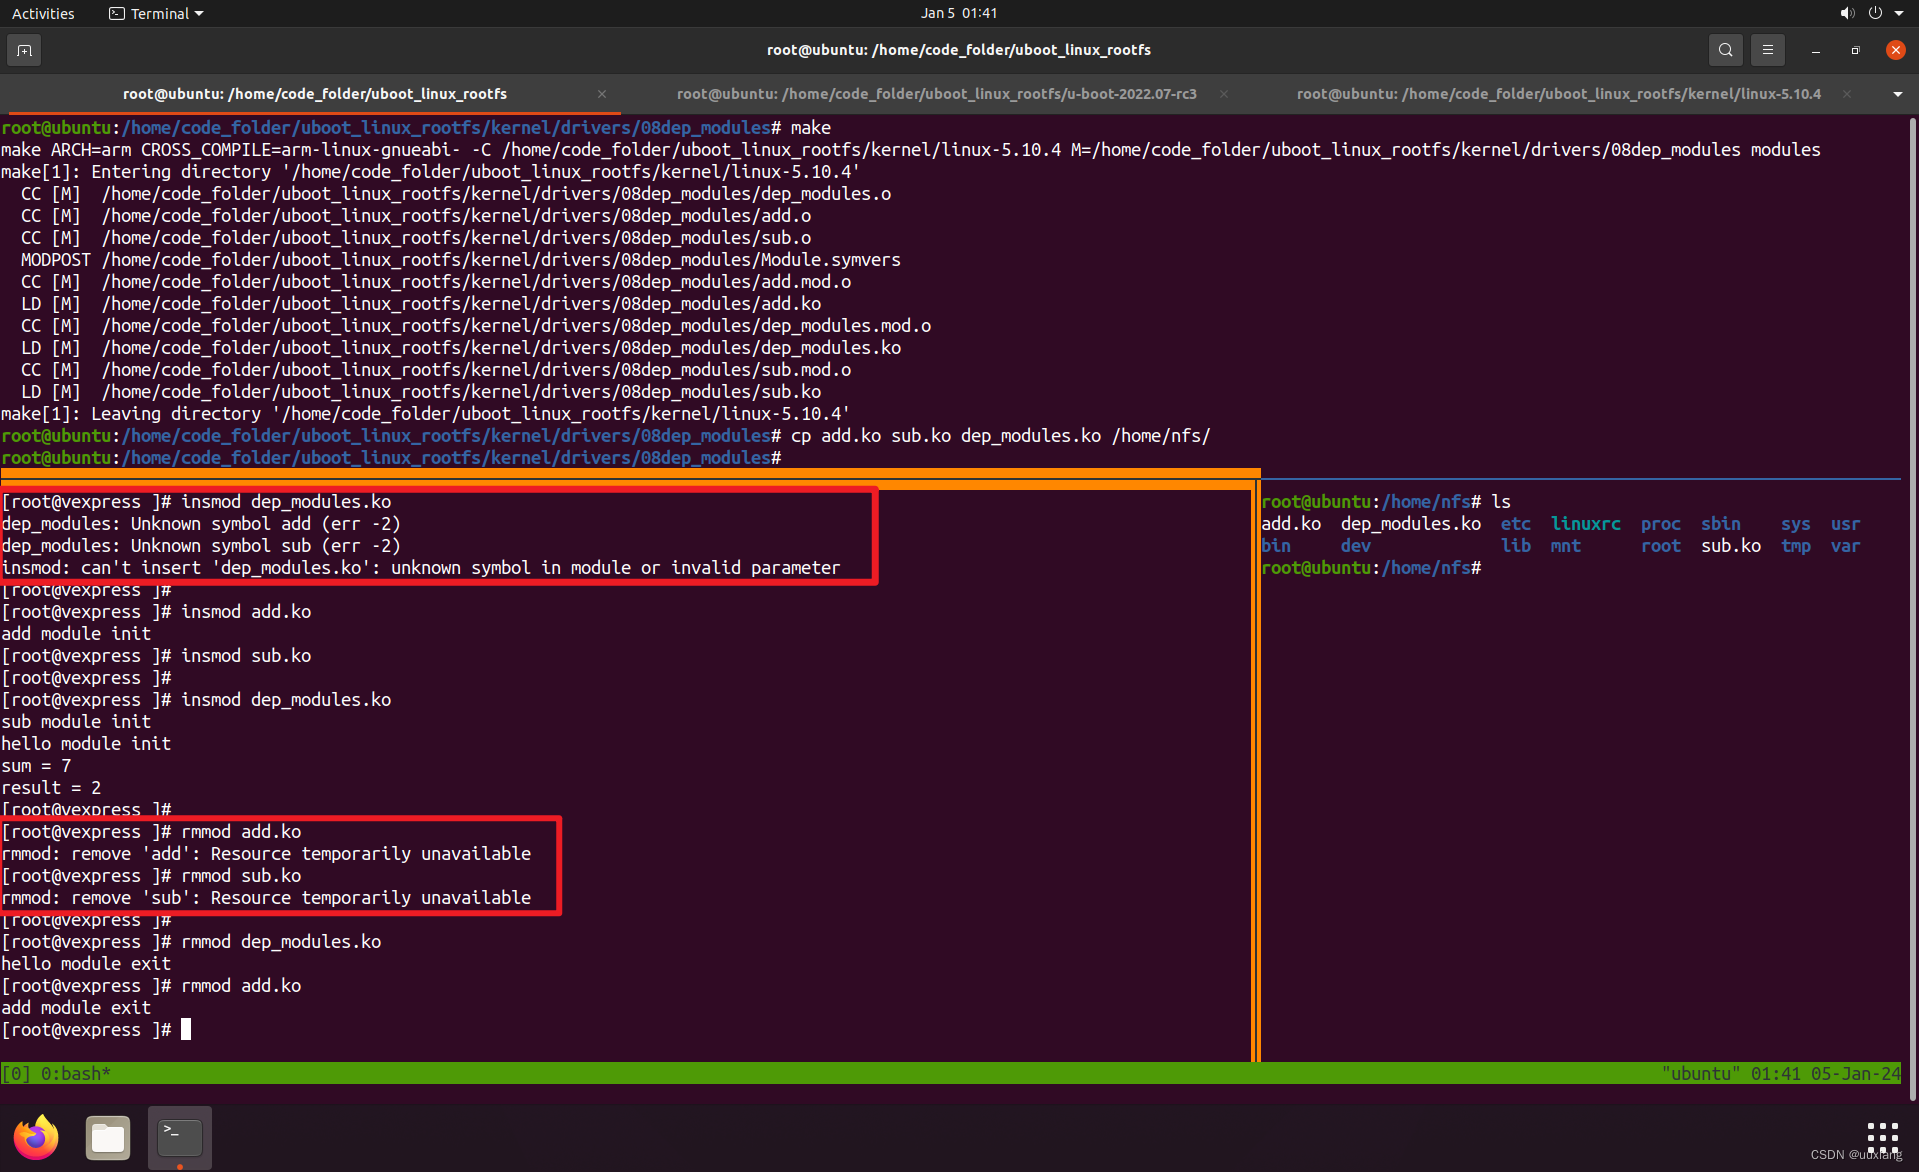Click the 'insmod add.ko' command line
The image size is (1919, 1172).
156,612
